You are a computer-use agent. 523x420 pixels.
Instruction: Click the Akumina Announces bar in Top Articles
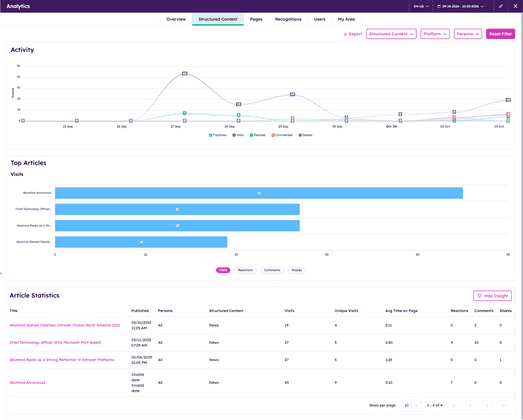point(259,193)
